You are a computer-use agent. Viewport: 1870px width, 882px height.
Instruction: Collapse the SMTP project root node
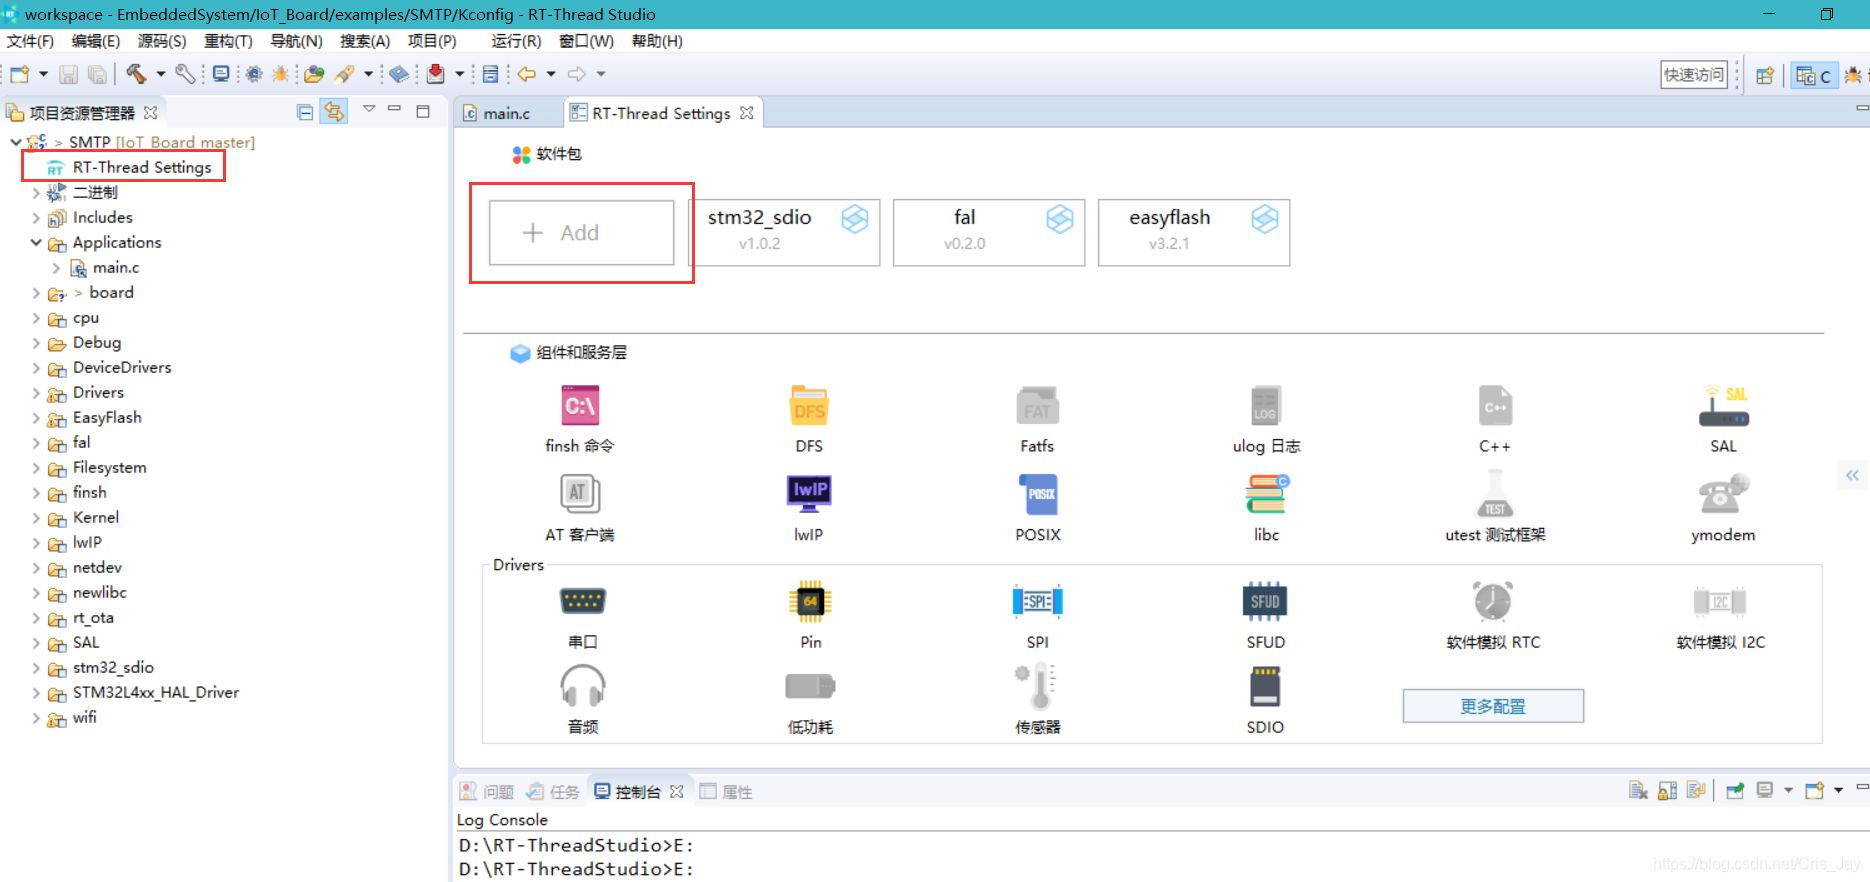tap(16, 142)
